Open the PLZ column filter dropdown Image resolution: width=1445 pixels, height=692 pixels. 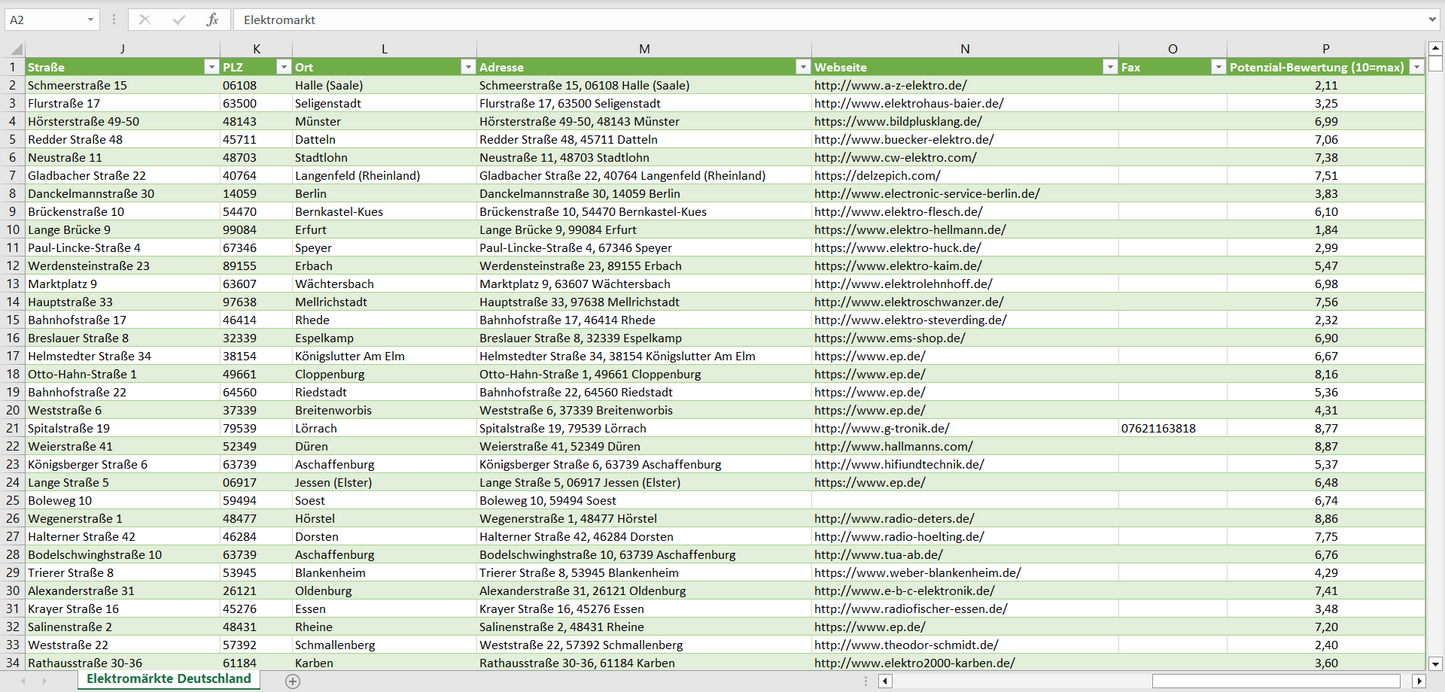pyautogui.click(x=281, y=67)
